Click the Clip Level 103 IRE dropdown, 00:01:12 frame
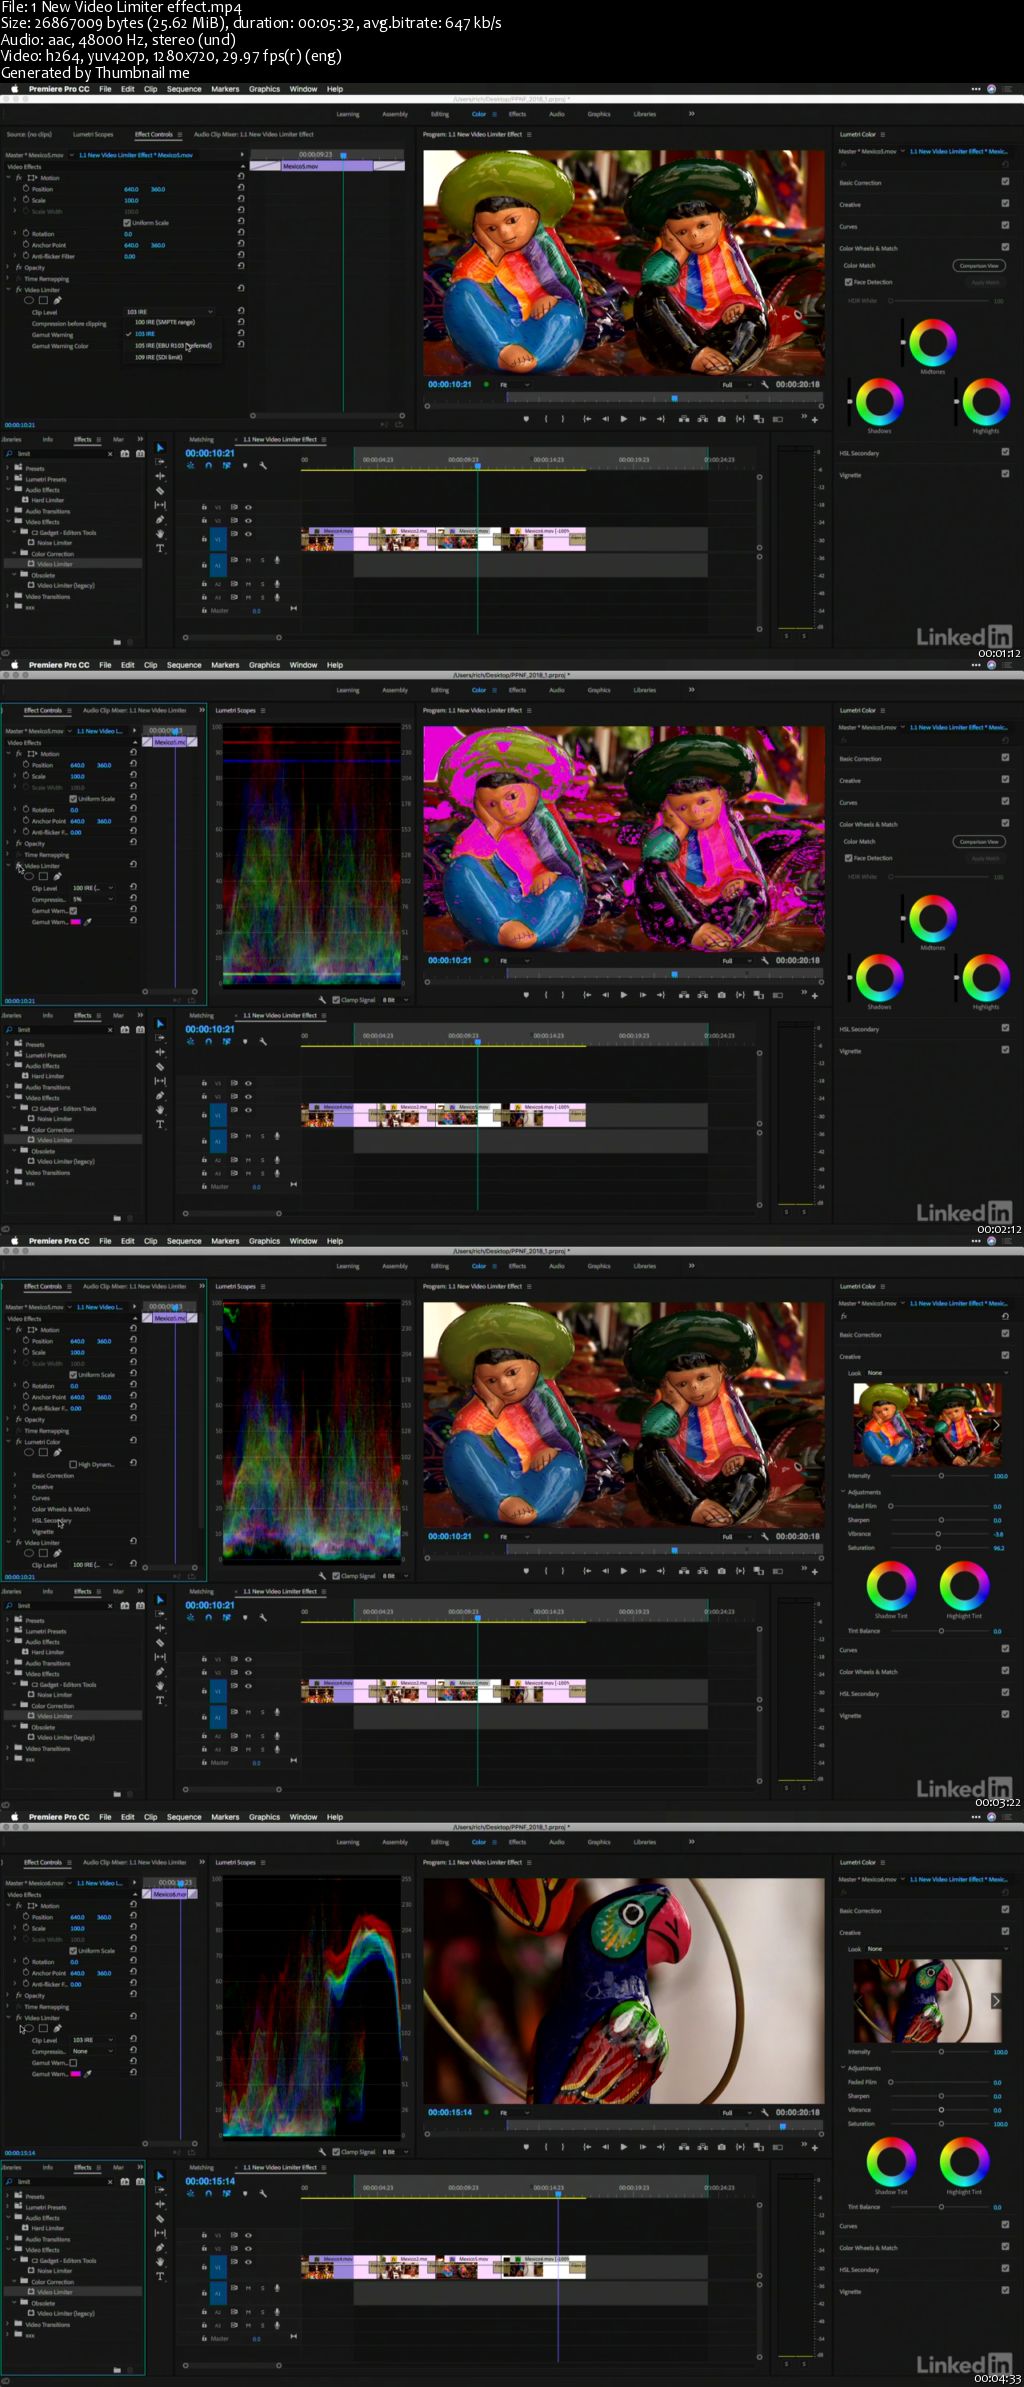Viewport: 1024px width, 2387px height. point(170,312)
